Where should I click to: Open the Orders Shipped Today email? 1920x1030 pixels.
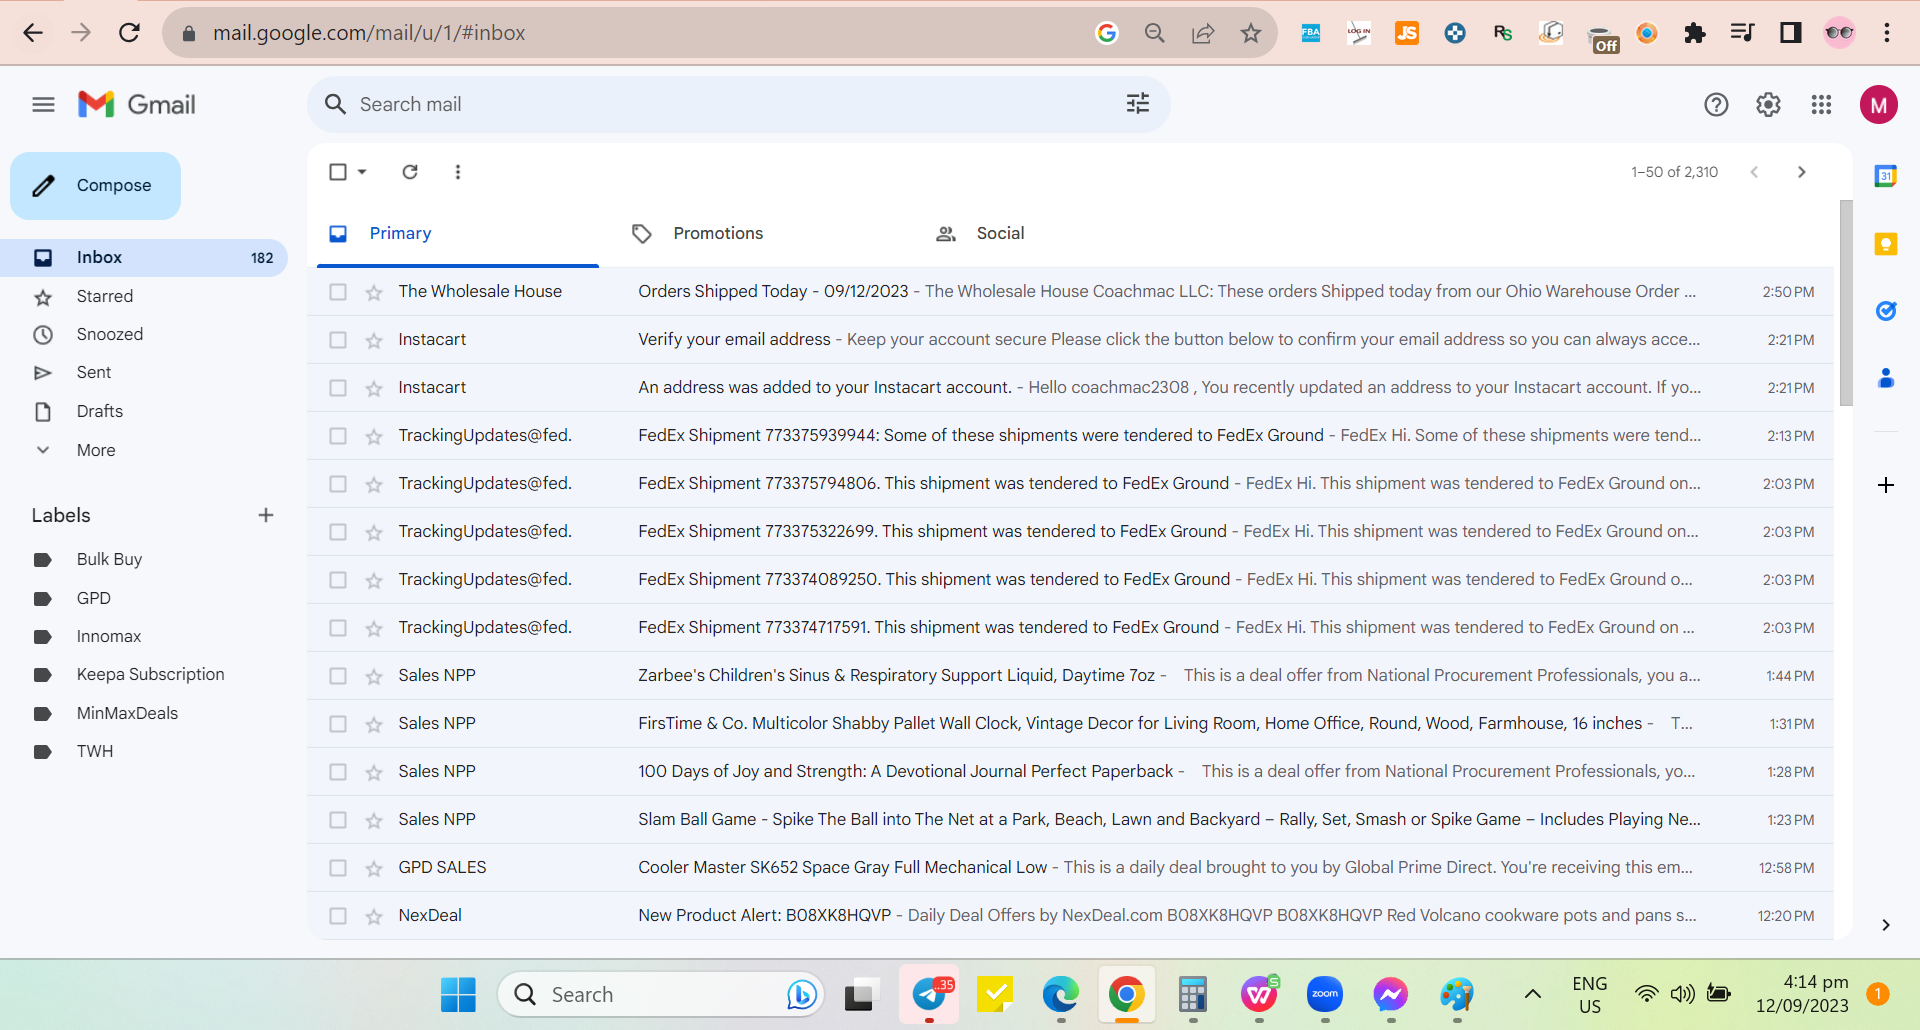1070,292
